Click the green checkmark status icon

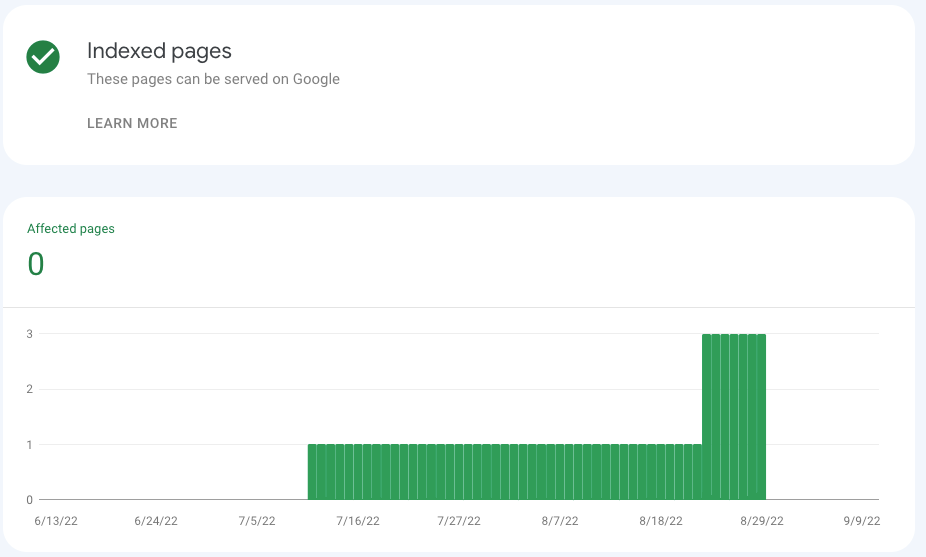(43, 57)
